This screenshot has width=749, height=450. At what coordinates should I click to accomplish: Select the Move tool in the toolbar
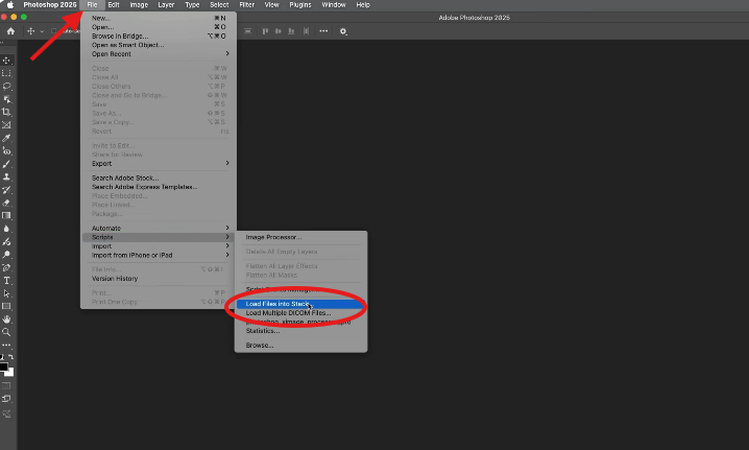pyautogui.click(x=7, y=61)
